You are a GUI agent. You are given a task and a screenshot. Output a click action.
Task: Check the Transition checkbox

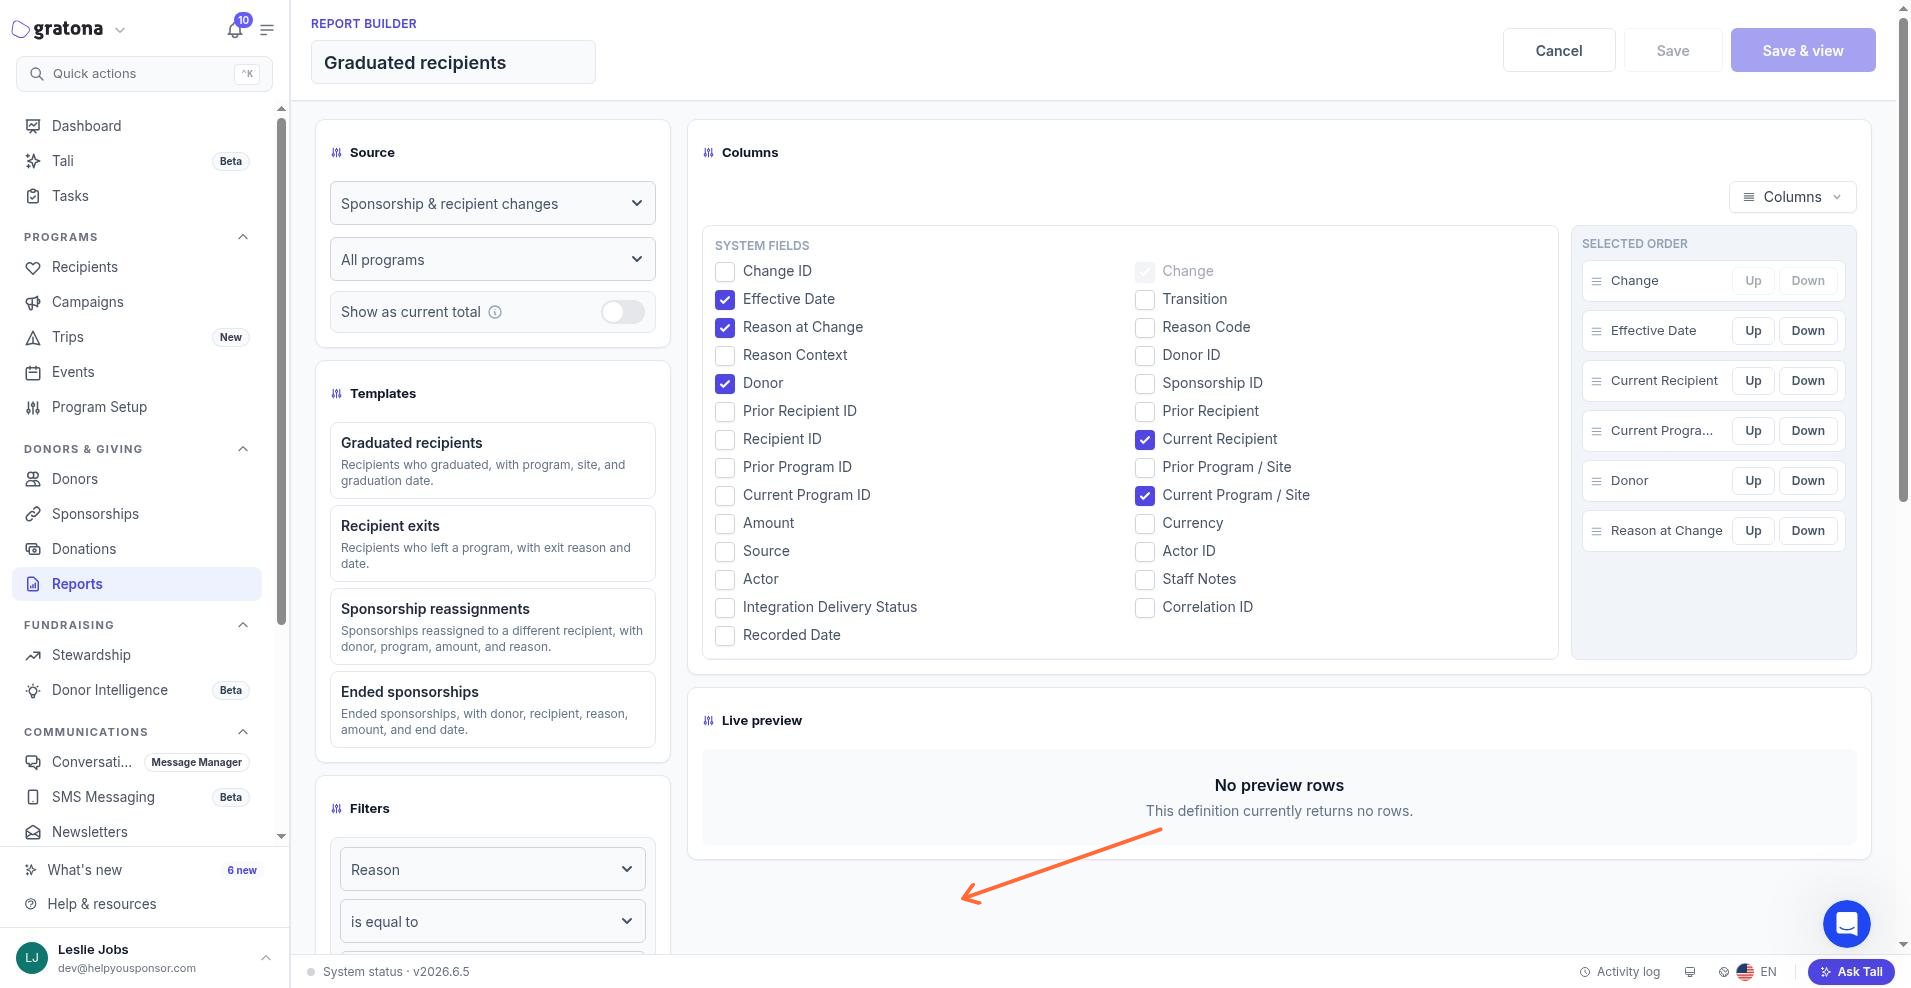coord(1145,299)
